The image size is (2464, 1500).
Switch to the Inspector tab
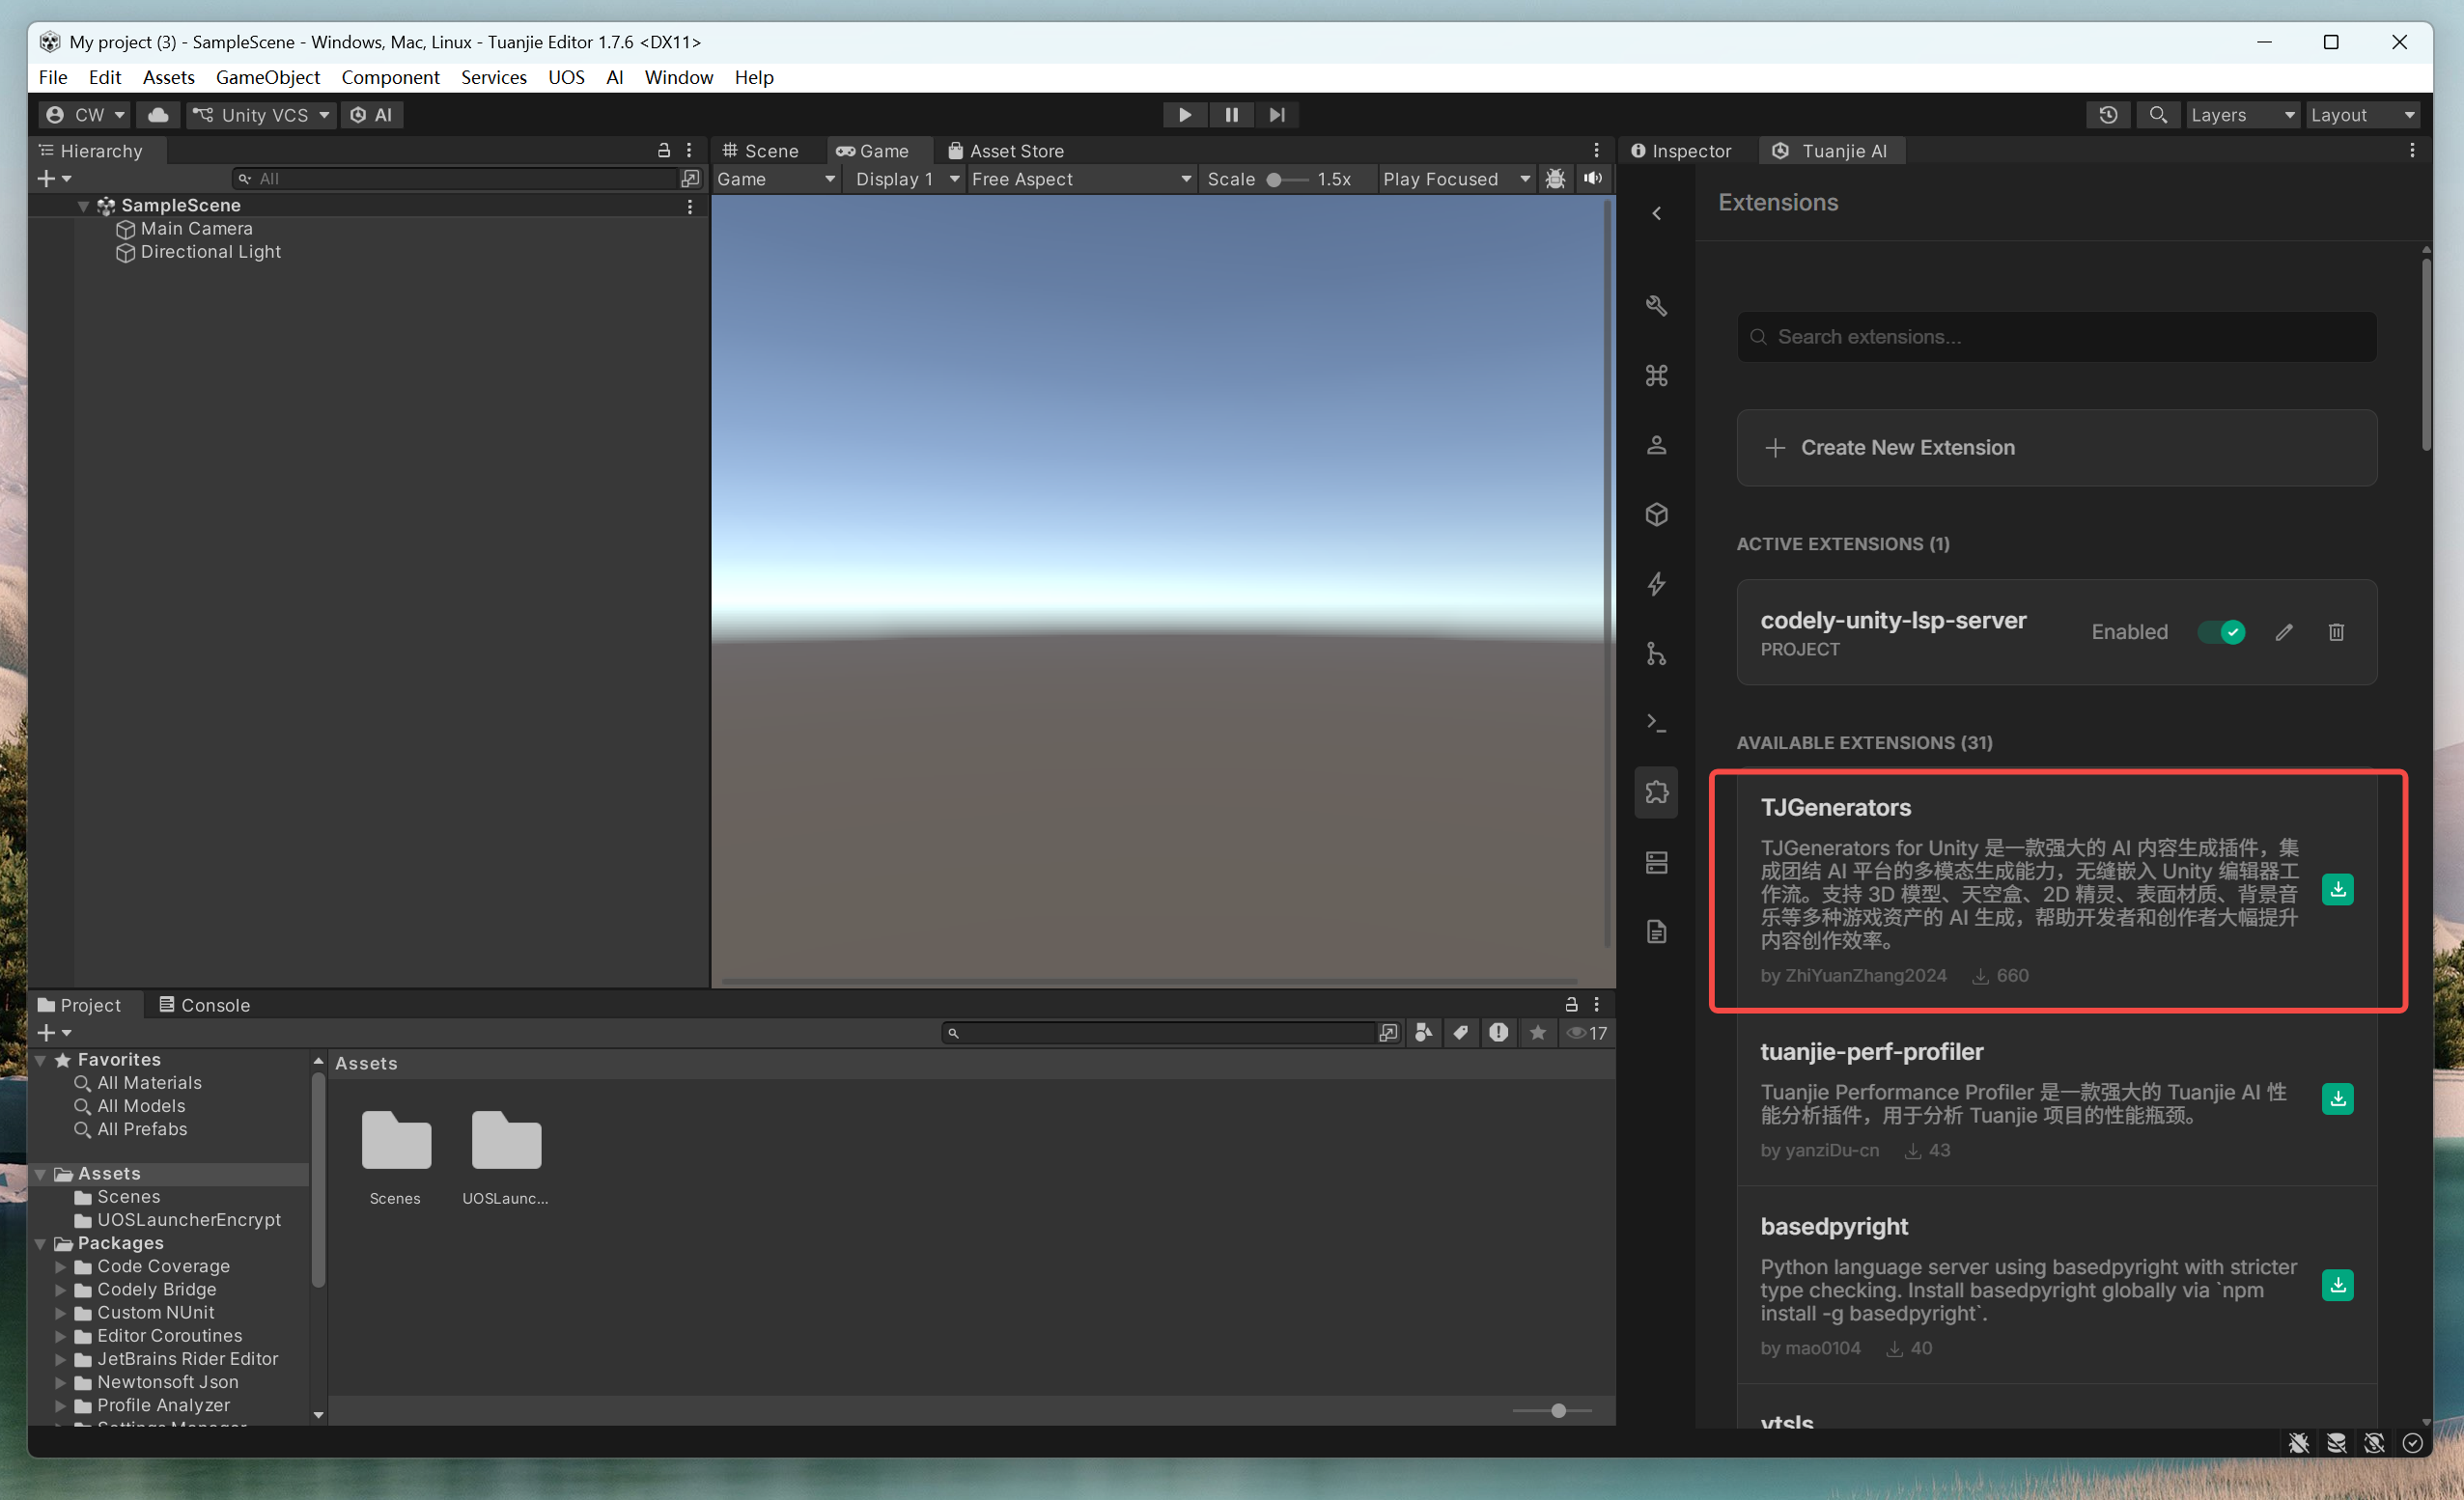tap(1681, 151)
